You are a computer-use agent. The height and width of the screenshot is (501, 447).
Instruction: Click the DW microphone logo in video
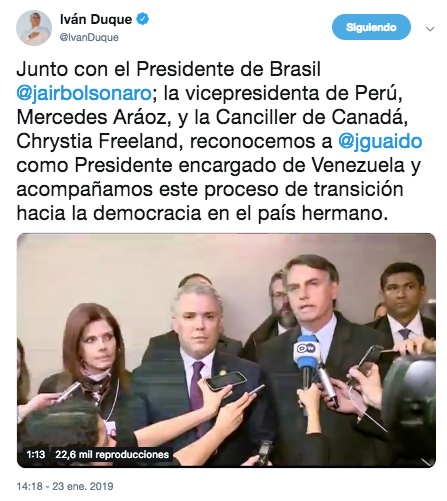[x=306, y=350]
